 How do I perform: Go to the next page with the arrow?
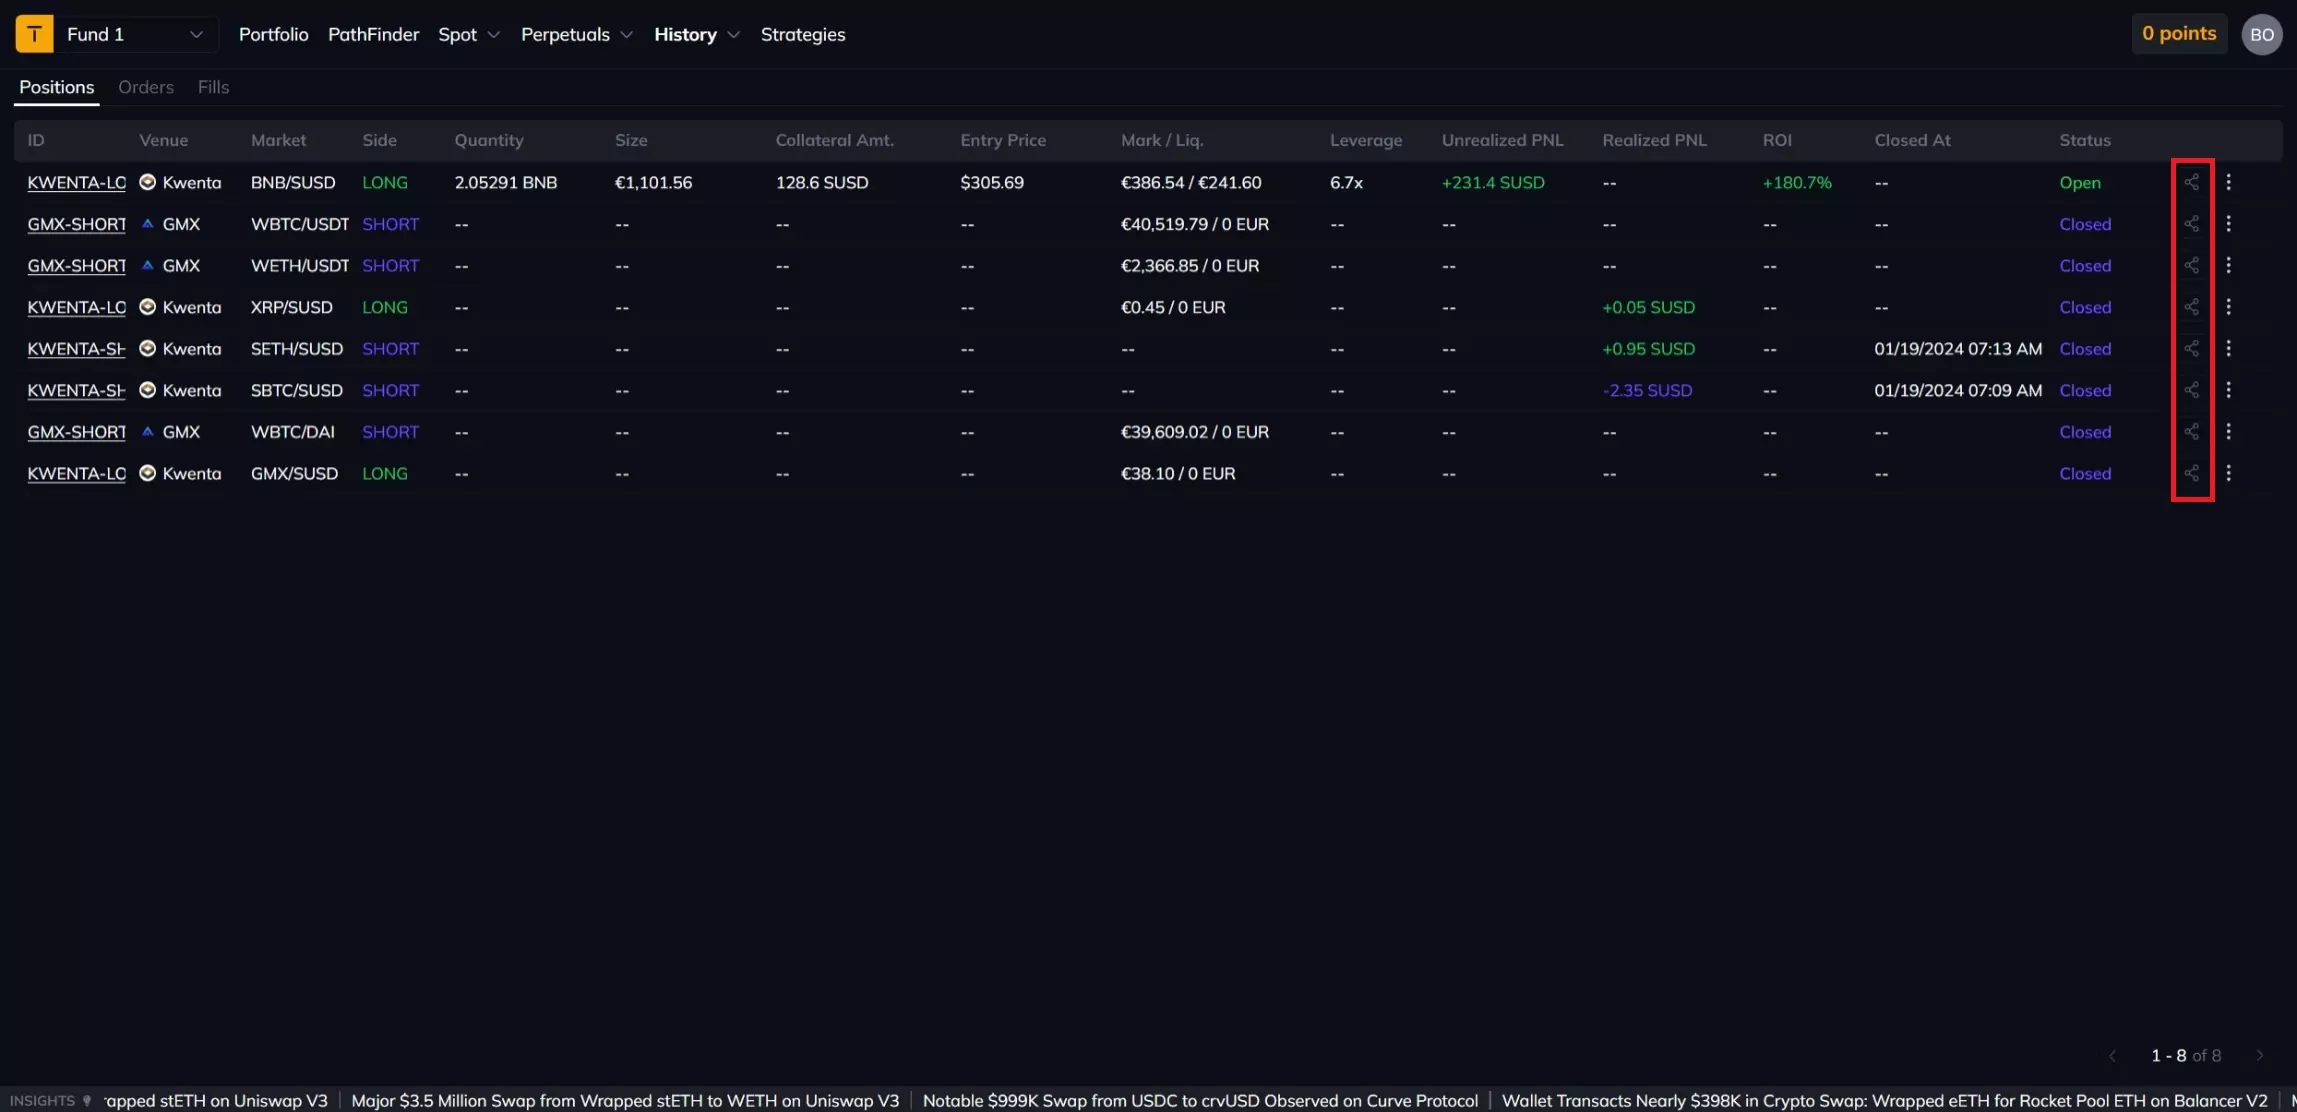coord(2259,1056)
